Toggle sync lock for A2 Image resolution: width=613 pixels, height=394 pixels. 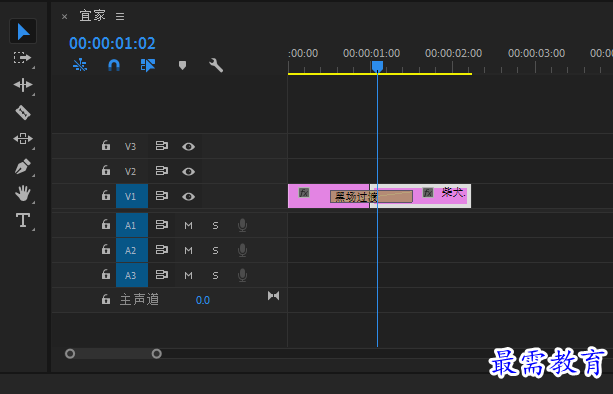point(161,250)
